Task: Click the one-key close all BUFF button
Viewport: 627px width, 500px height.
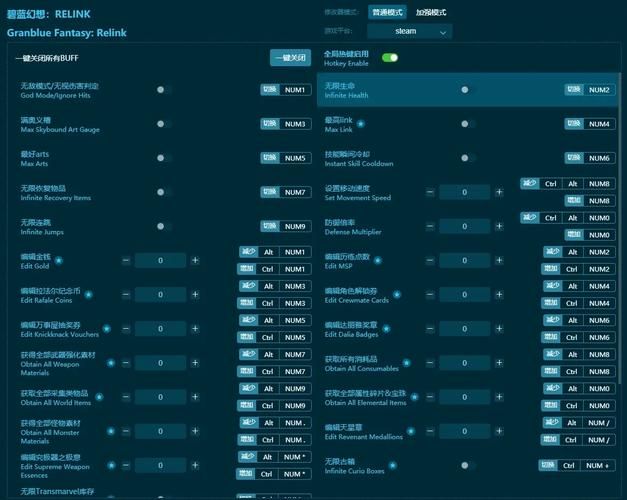Action: tap(290, 58)
